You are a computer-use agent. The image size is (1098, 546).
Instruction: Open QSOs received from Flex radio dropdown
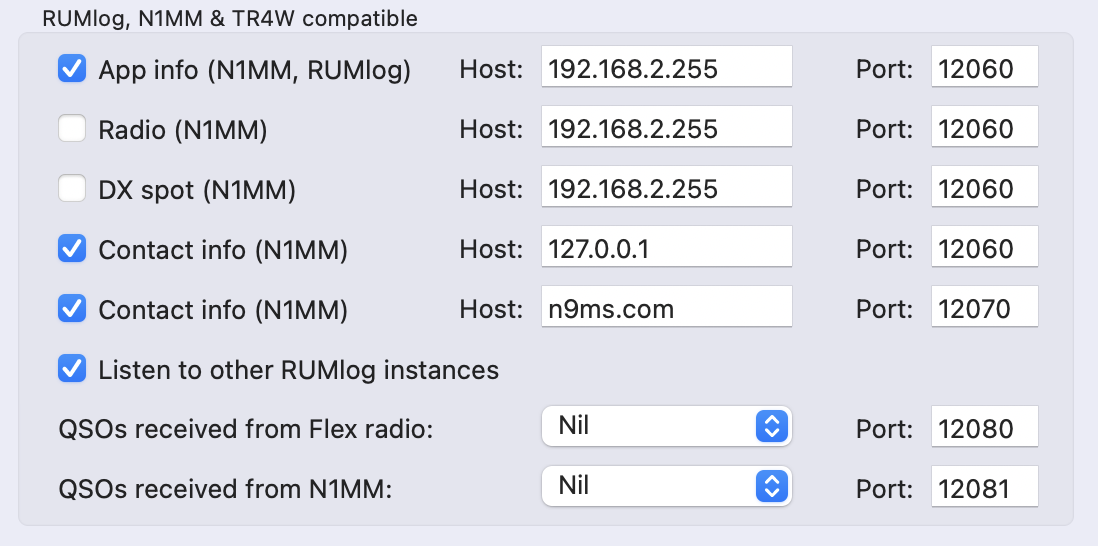(667, 426)
